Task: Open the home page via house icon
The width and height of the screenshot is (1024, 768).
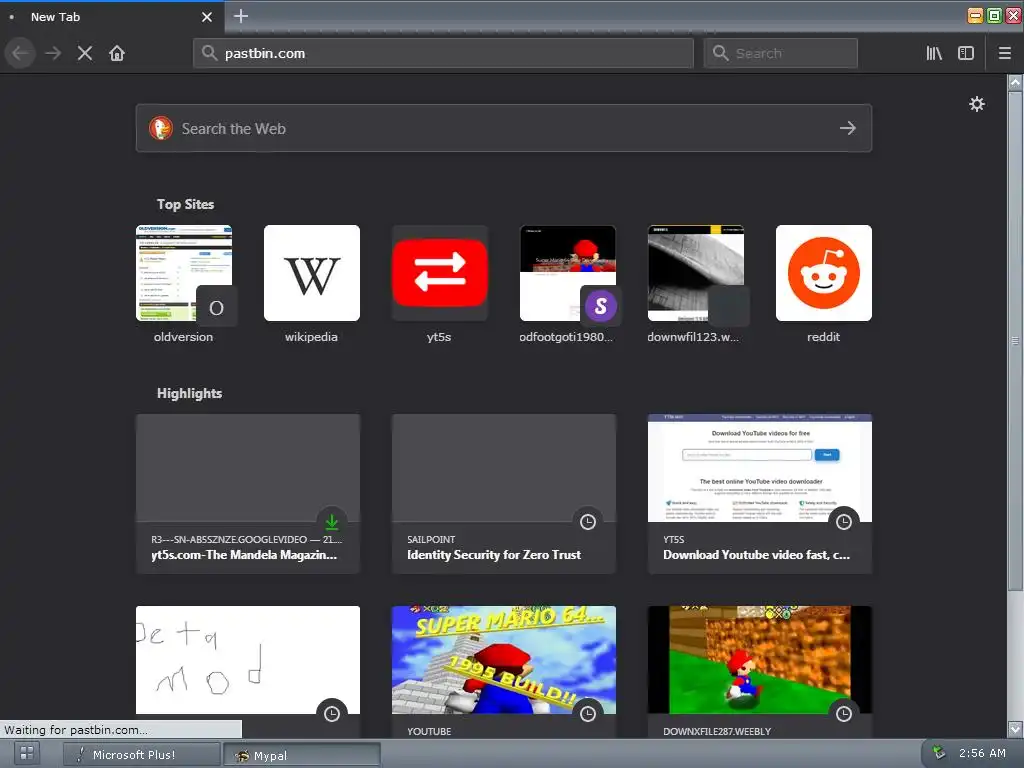Action: [x=117, y=53]
